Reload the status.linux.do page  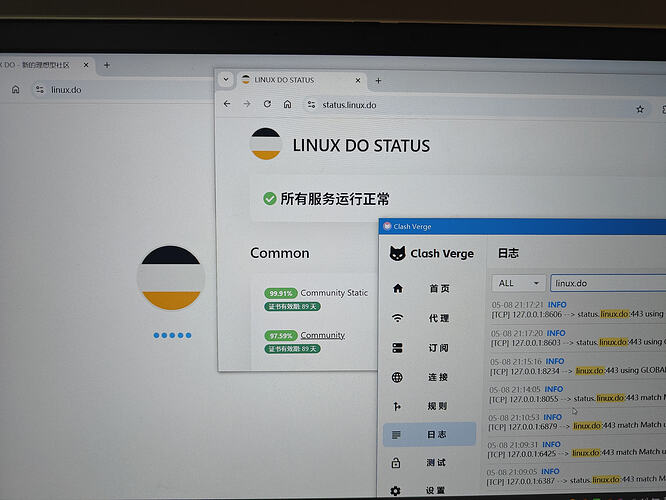click(x=267, y=104)
